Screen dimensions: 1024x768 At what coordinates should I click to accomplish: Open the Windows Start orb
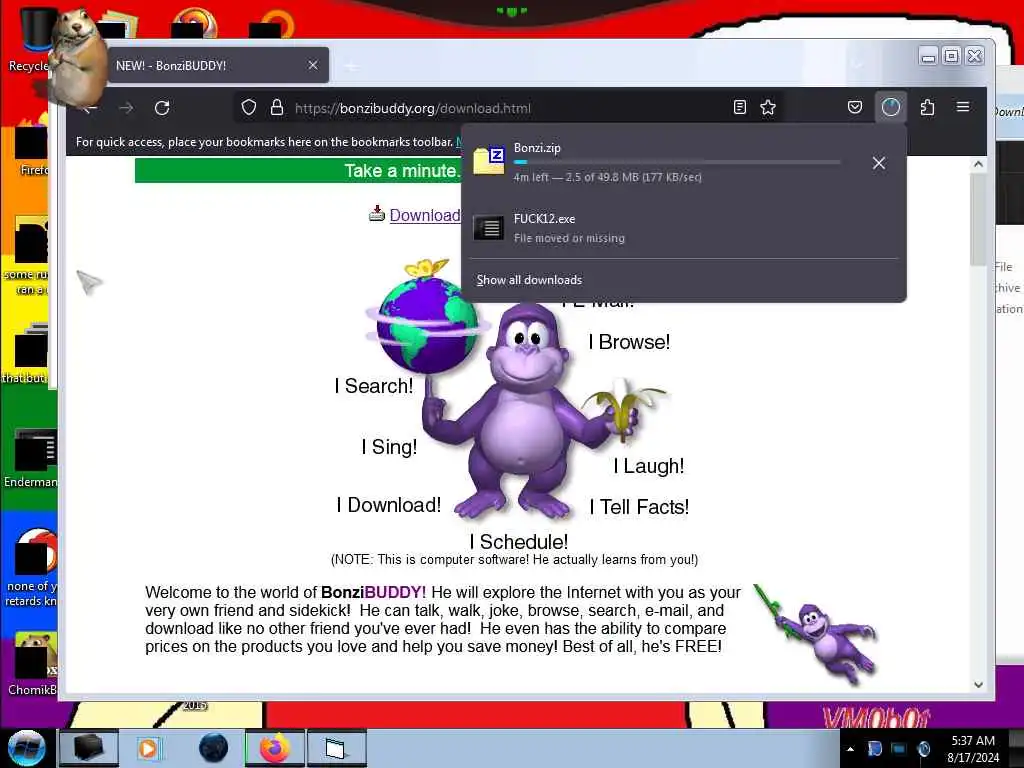click(26, 748)
